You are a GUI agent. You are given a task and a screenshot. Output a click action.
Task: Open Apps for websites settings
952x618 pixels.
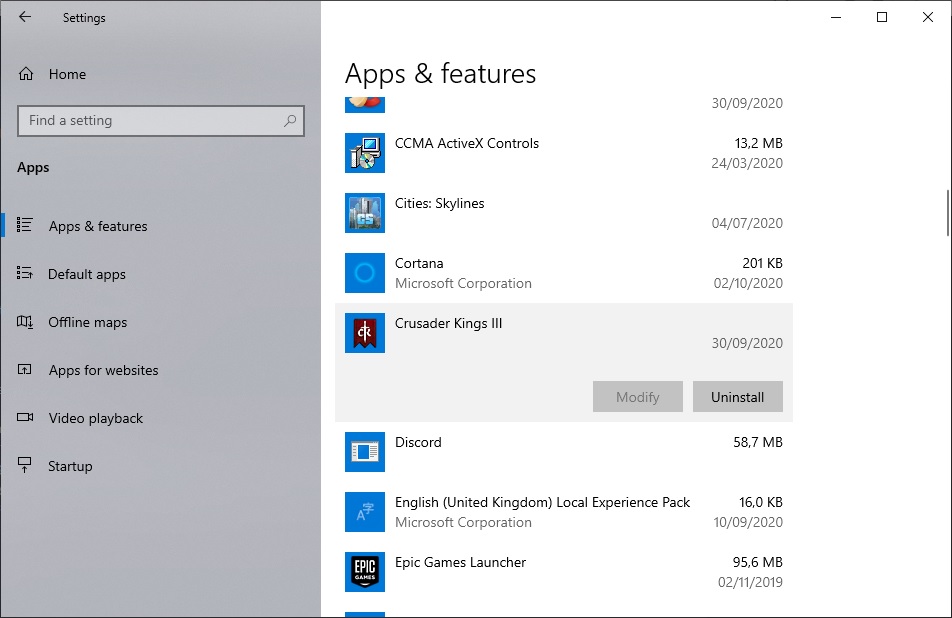[103, 370]
